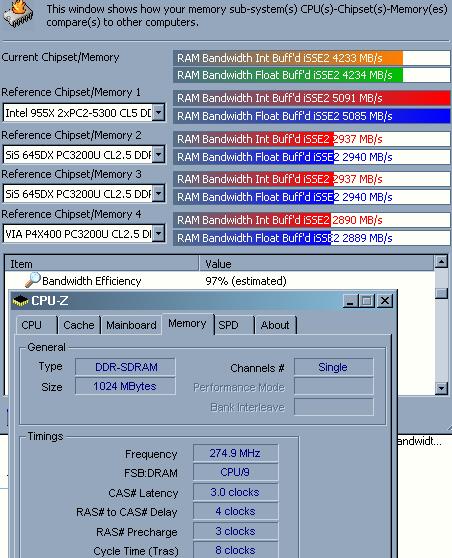Select the Memory tab

click(x=188, y=324)
